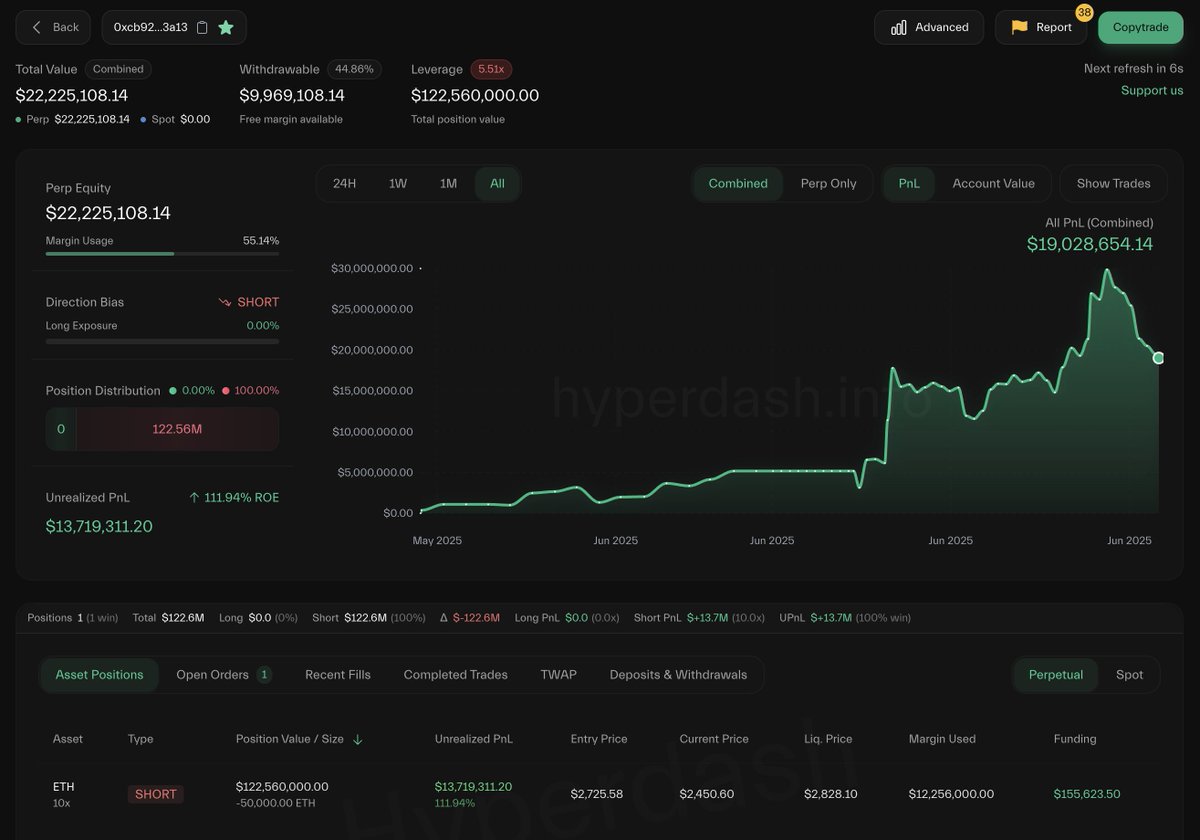Expand the Show Trades overlay
This screenshot has width=1200, height=840.
tap(1113, 183)
